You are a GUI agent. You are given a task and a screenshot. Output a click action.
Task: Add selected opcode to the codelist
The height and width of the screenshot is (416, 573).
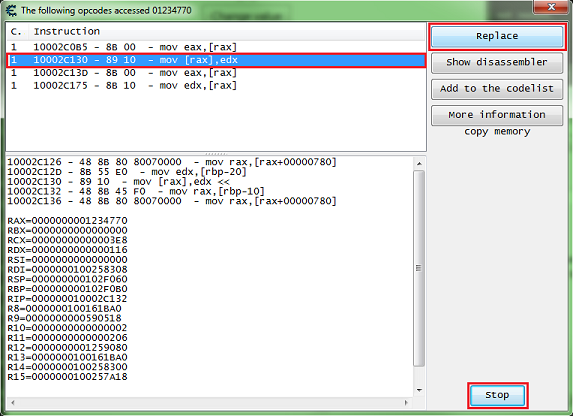point(497,89)
